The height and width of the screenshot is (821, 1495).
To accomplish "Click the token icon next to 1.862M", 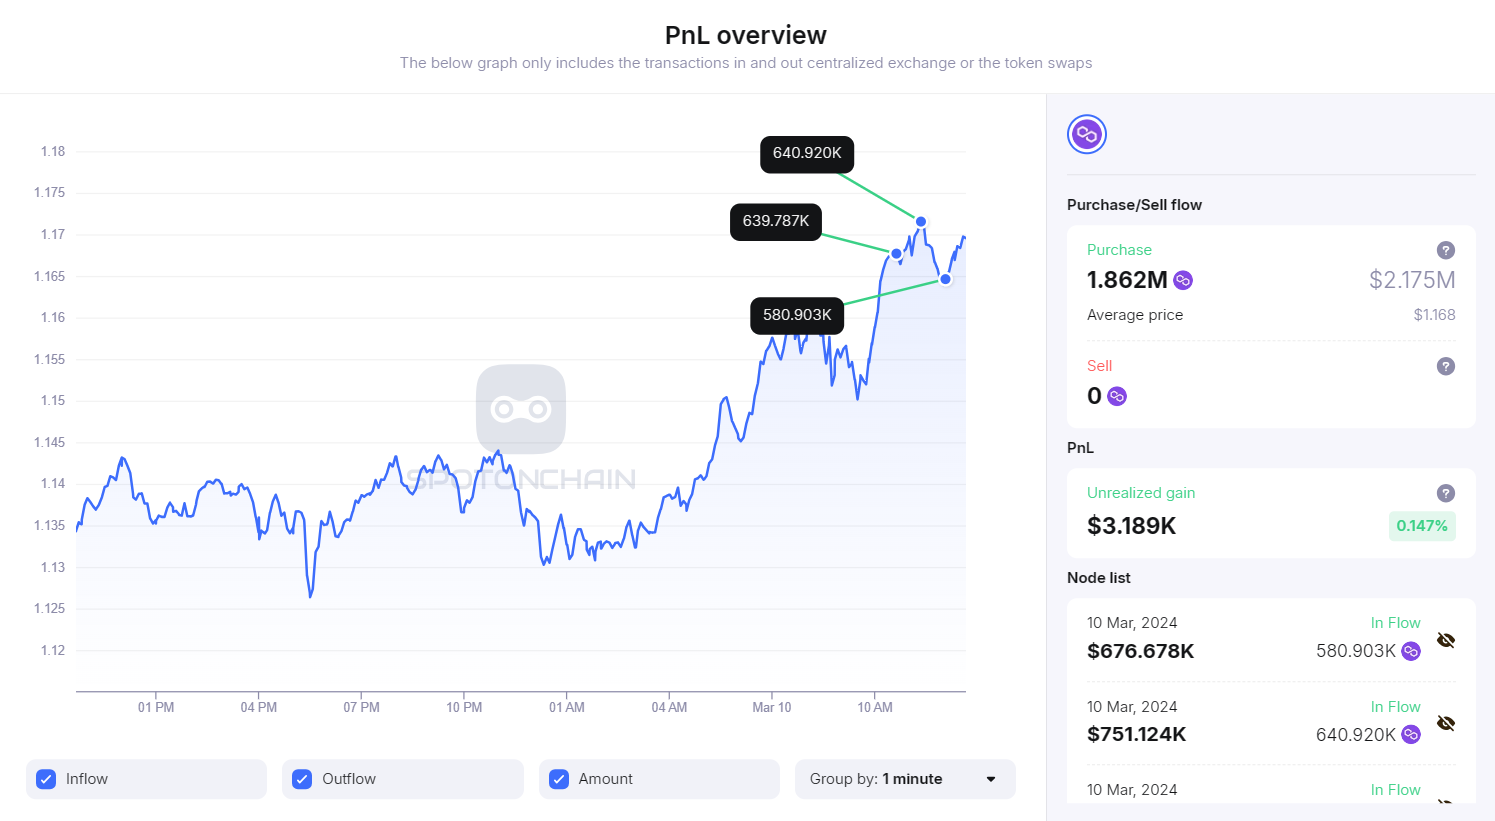I will (x=1183, y=280).
